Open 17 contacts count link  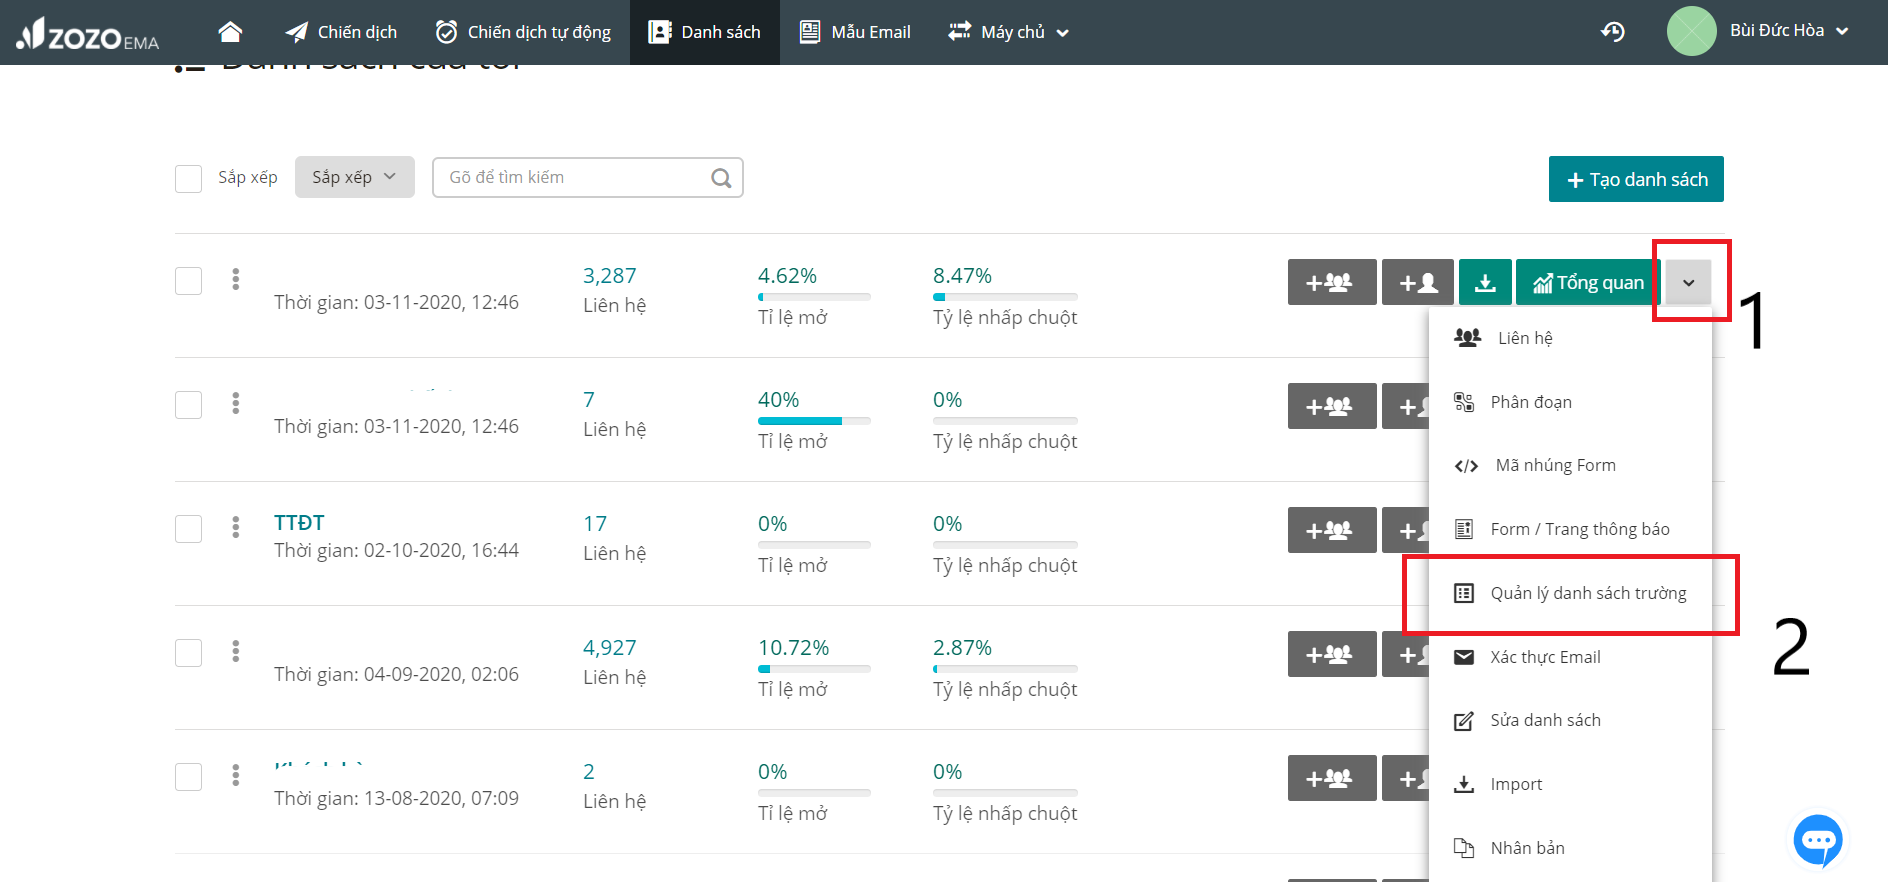(x=595, y=524)
